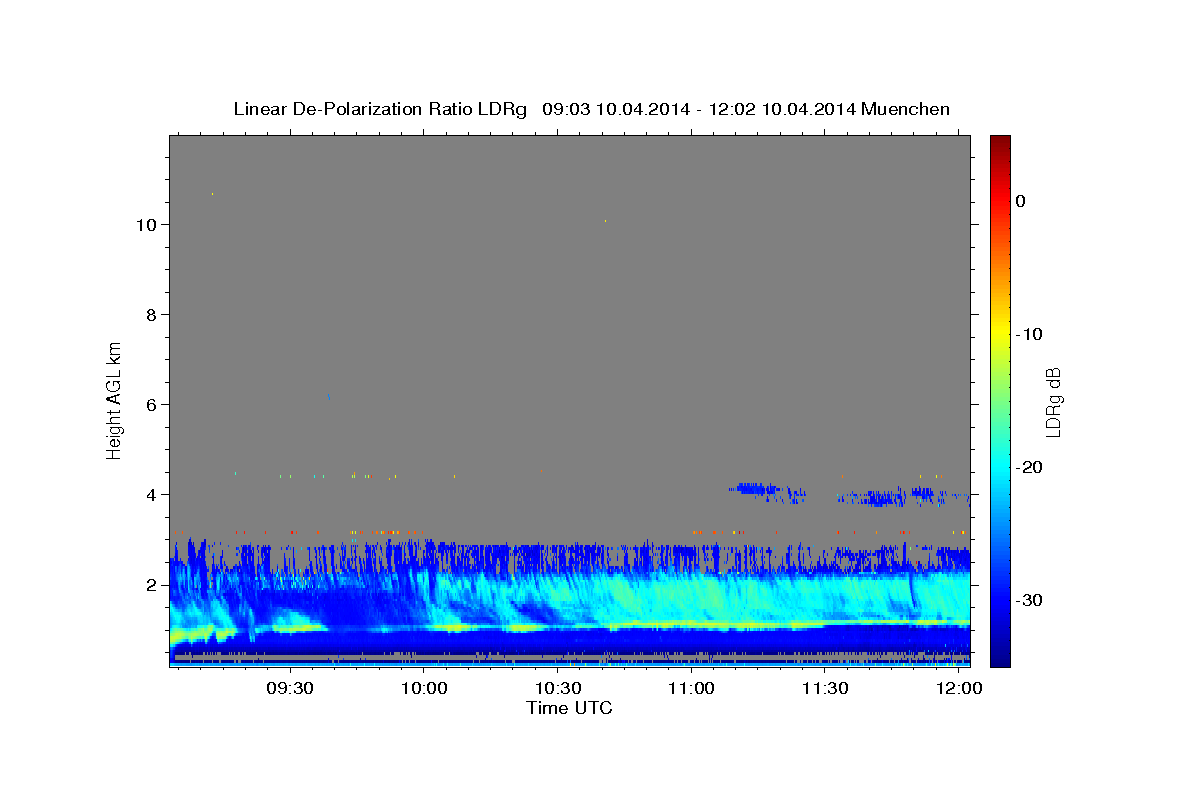
Task: Click the 'Height AGL km' axis label
Action: 114,399
